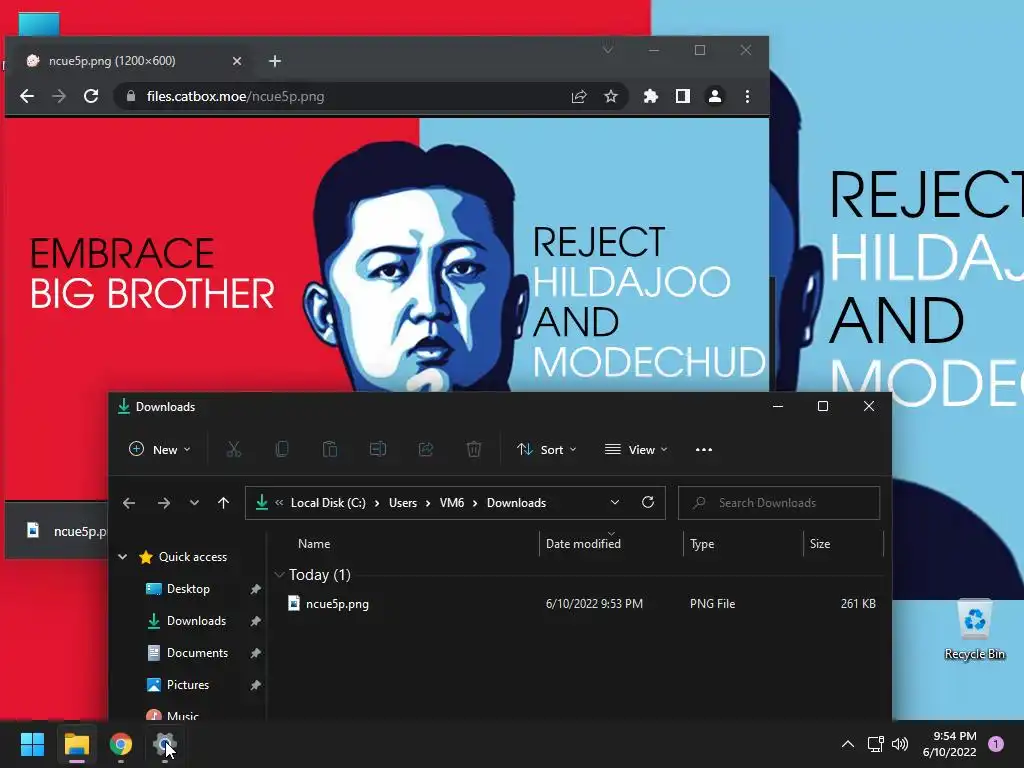Open the site info padlock in Chrome
1024x768 pixels.
(131, 97)
